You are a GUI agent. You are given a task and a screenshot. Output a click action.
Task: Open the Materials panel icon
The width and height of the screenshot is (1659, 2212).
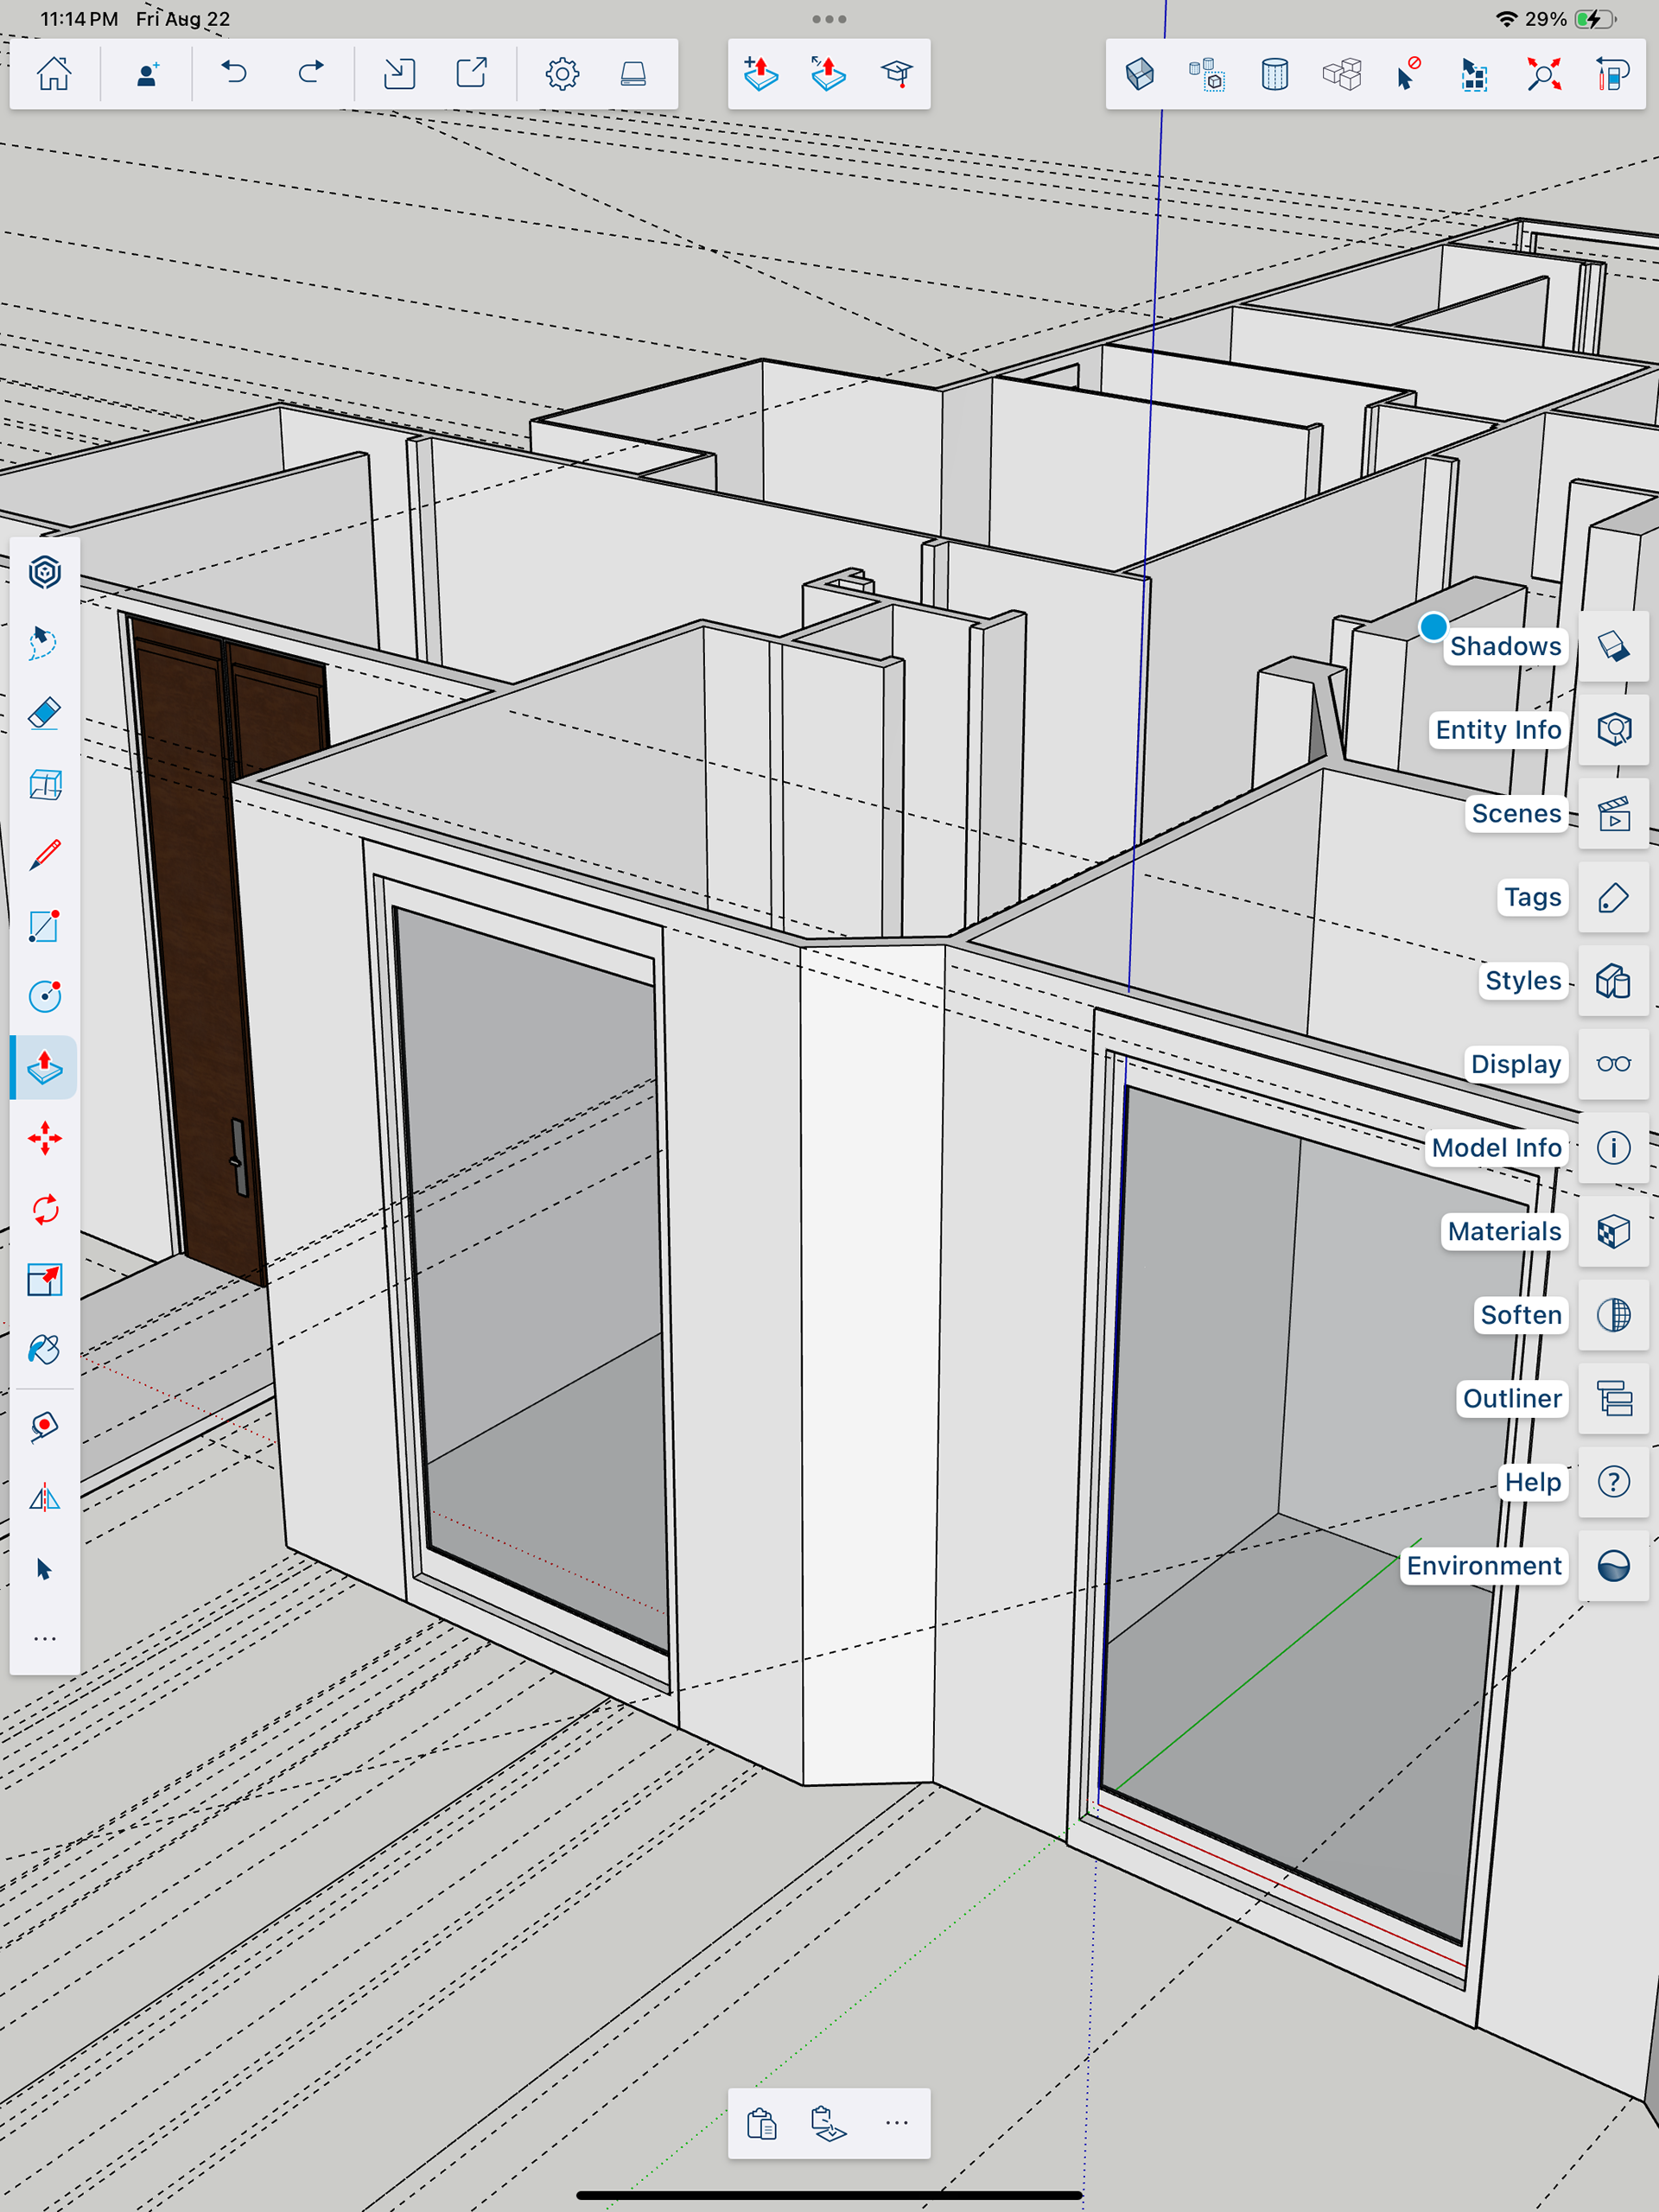tap(1613, 1231)
